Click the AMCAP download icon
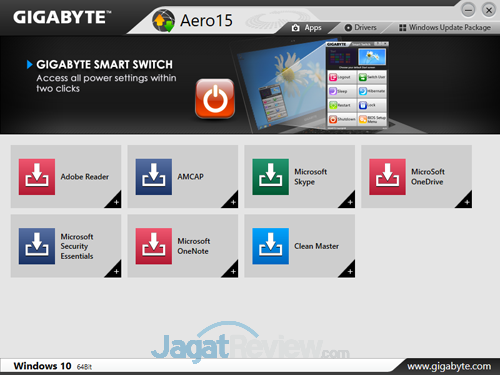This screenshot has height=375, width=500. pyautogui.click(x=154, y=177)
